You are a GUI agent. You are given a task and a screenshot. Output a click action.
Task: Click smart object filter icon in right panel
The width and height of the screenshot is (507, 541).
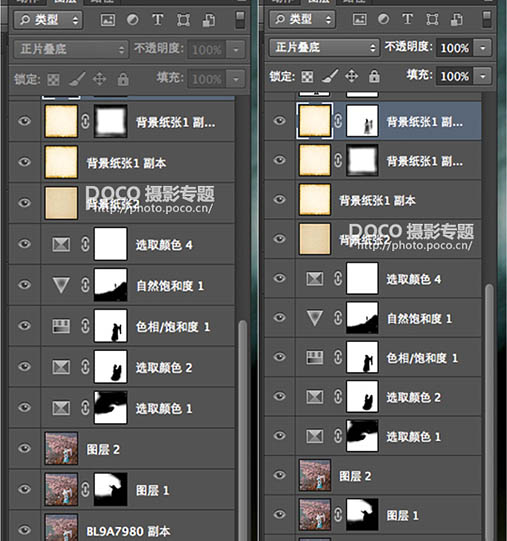pyautogui.click(x=457, y=19)
